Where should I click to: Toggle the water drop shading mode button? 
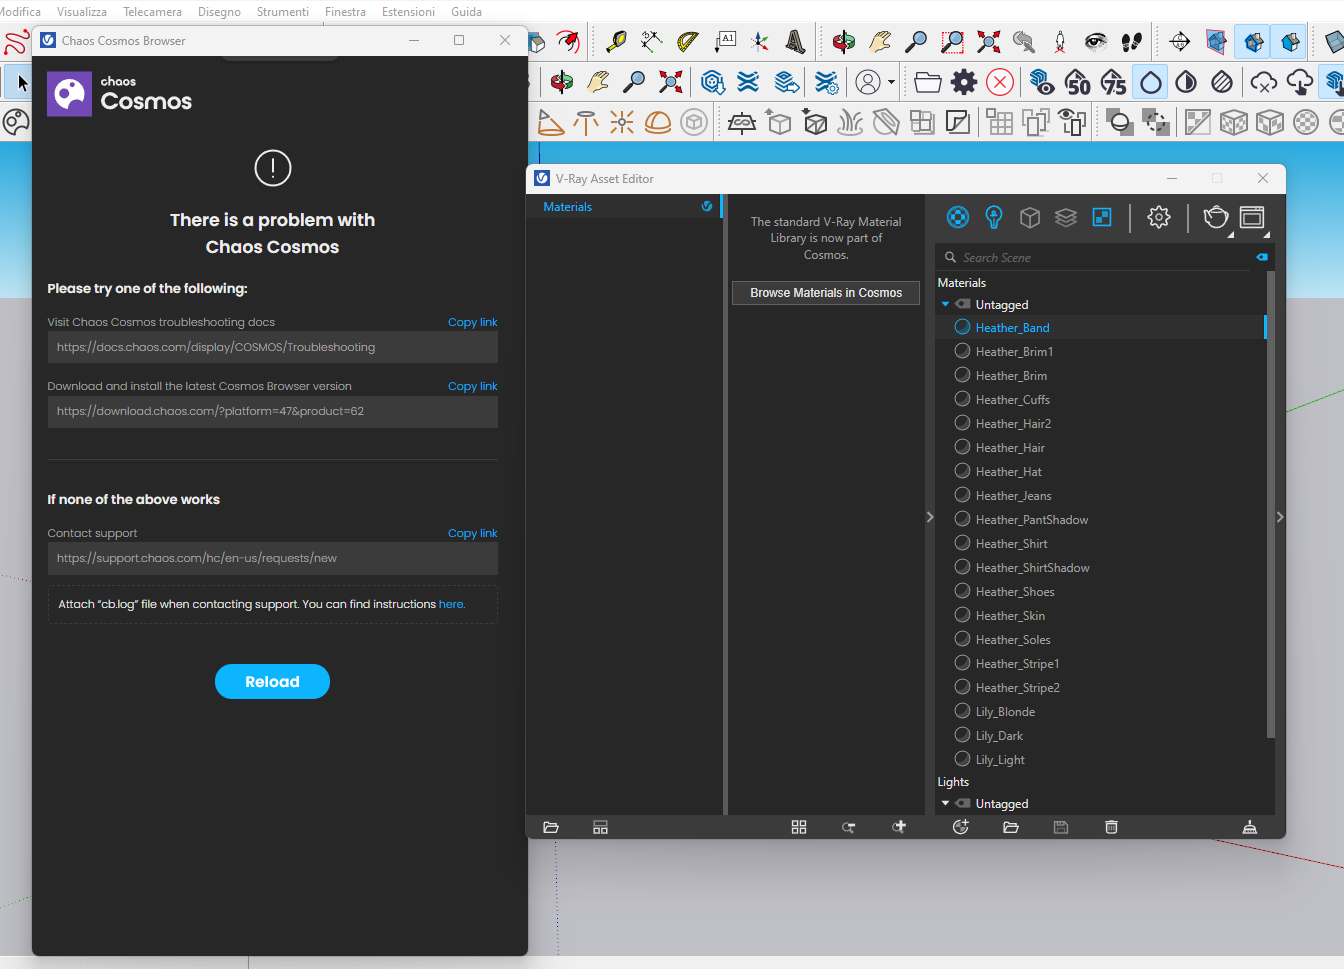(1151, 82)
